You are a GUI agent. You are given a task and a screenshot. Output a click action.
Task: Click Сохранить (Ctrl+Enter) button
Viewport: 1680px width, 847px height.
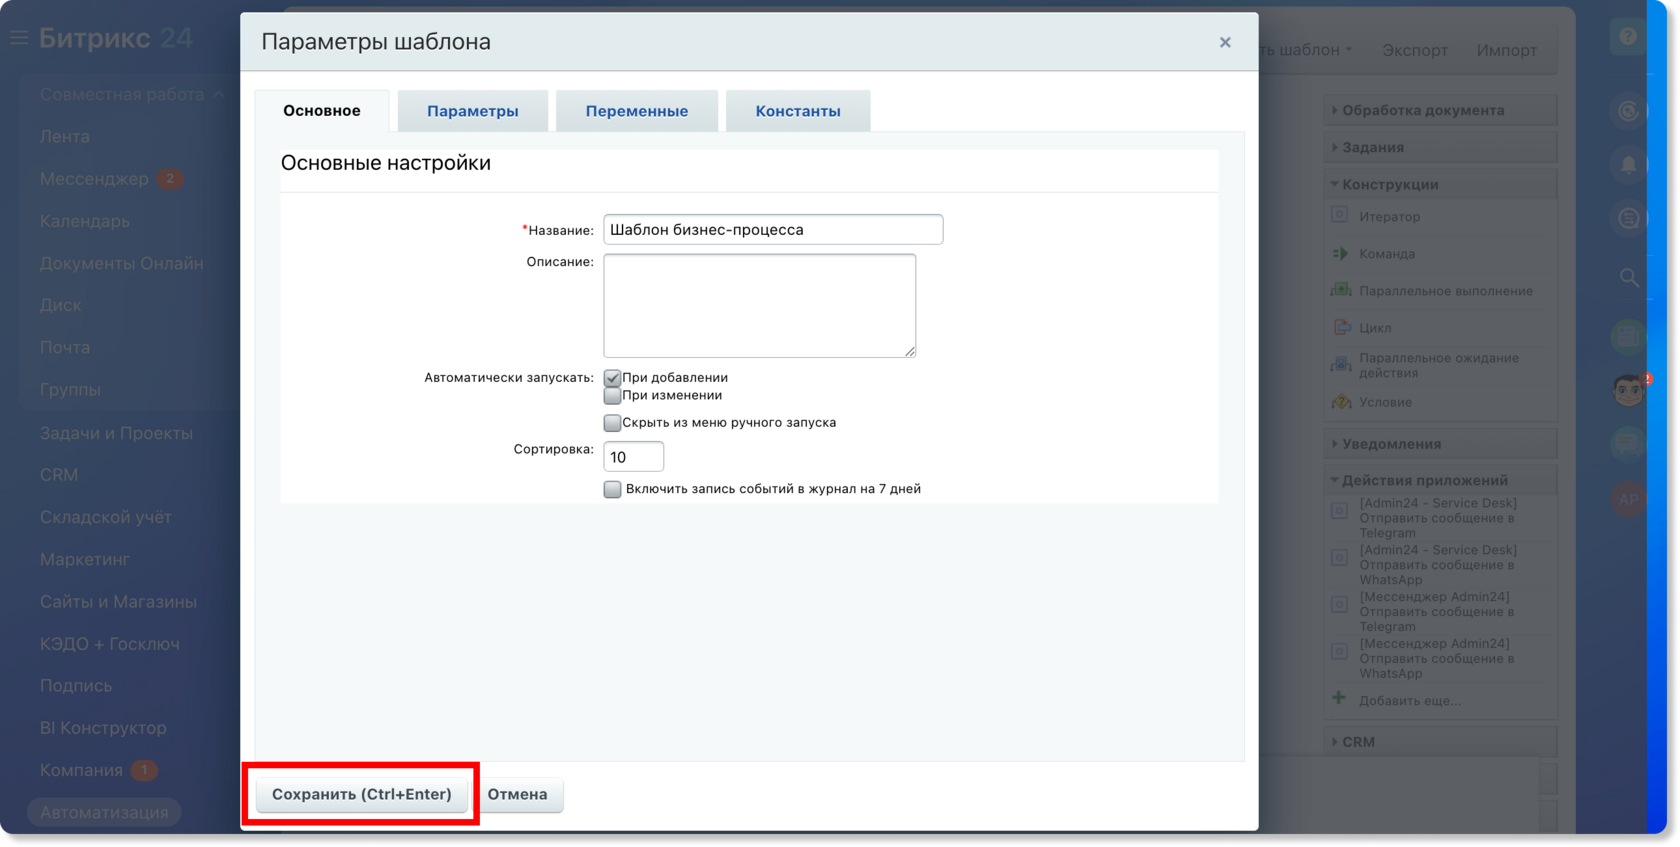[361, 794]
